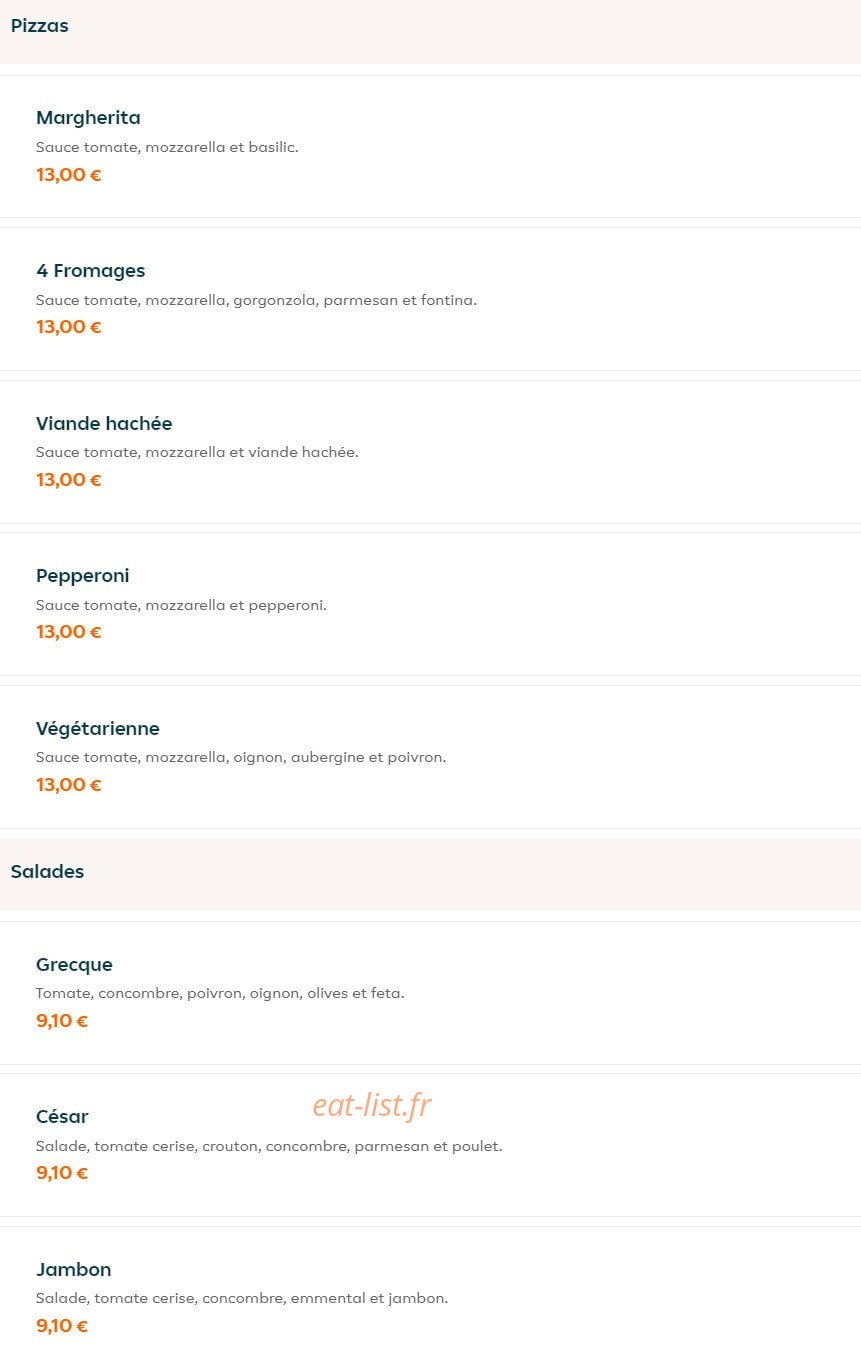The image size is (861, 1353).
Task: Choose the Viande hachée pizza
Action: tap(430, 452)
